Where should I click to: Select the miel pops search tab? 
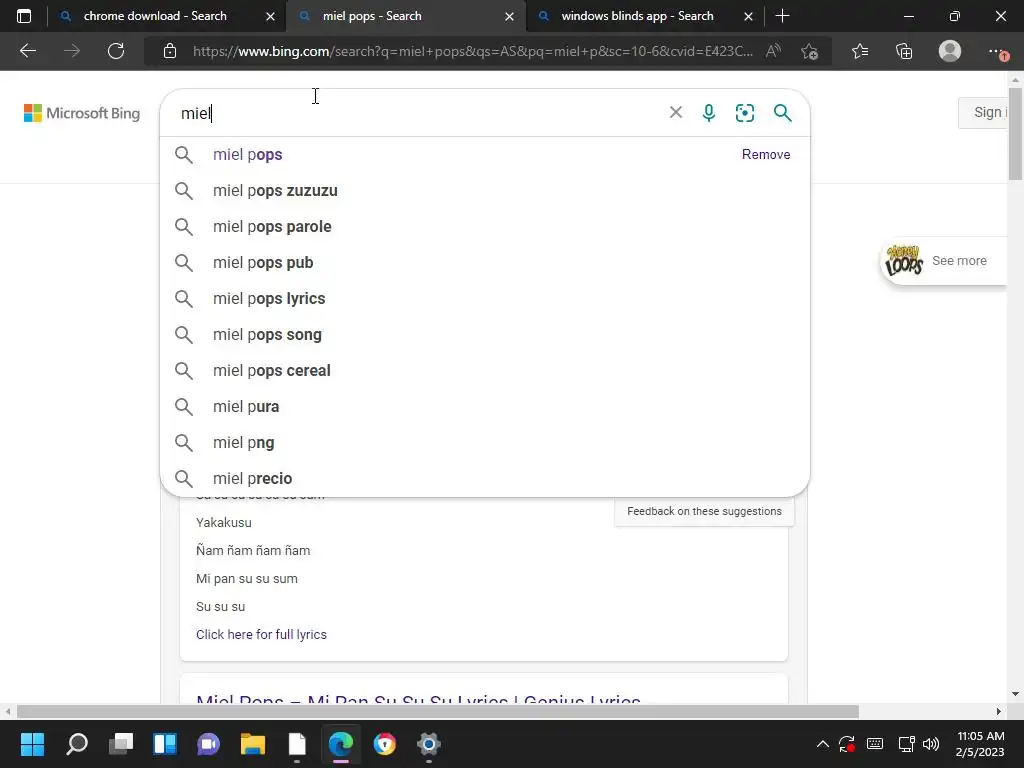tap(372, 16)
